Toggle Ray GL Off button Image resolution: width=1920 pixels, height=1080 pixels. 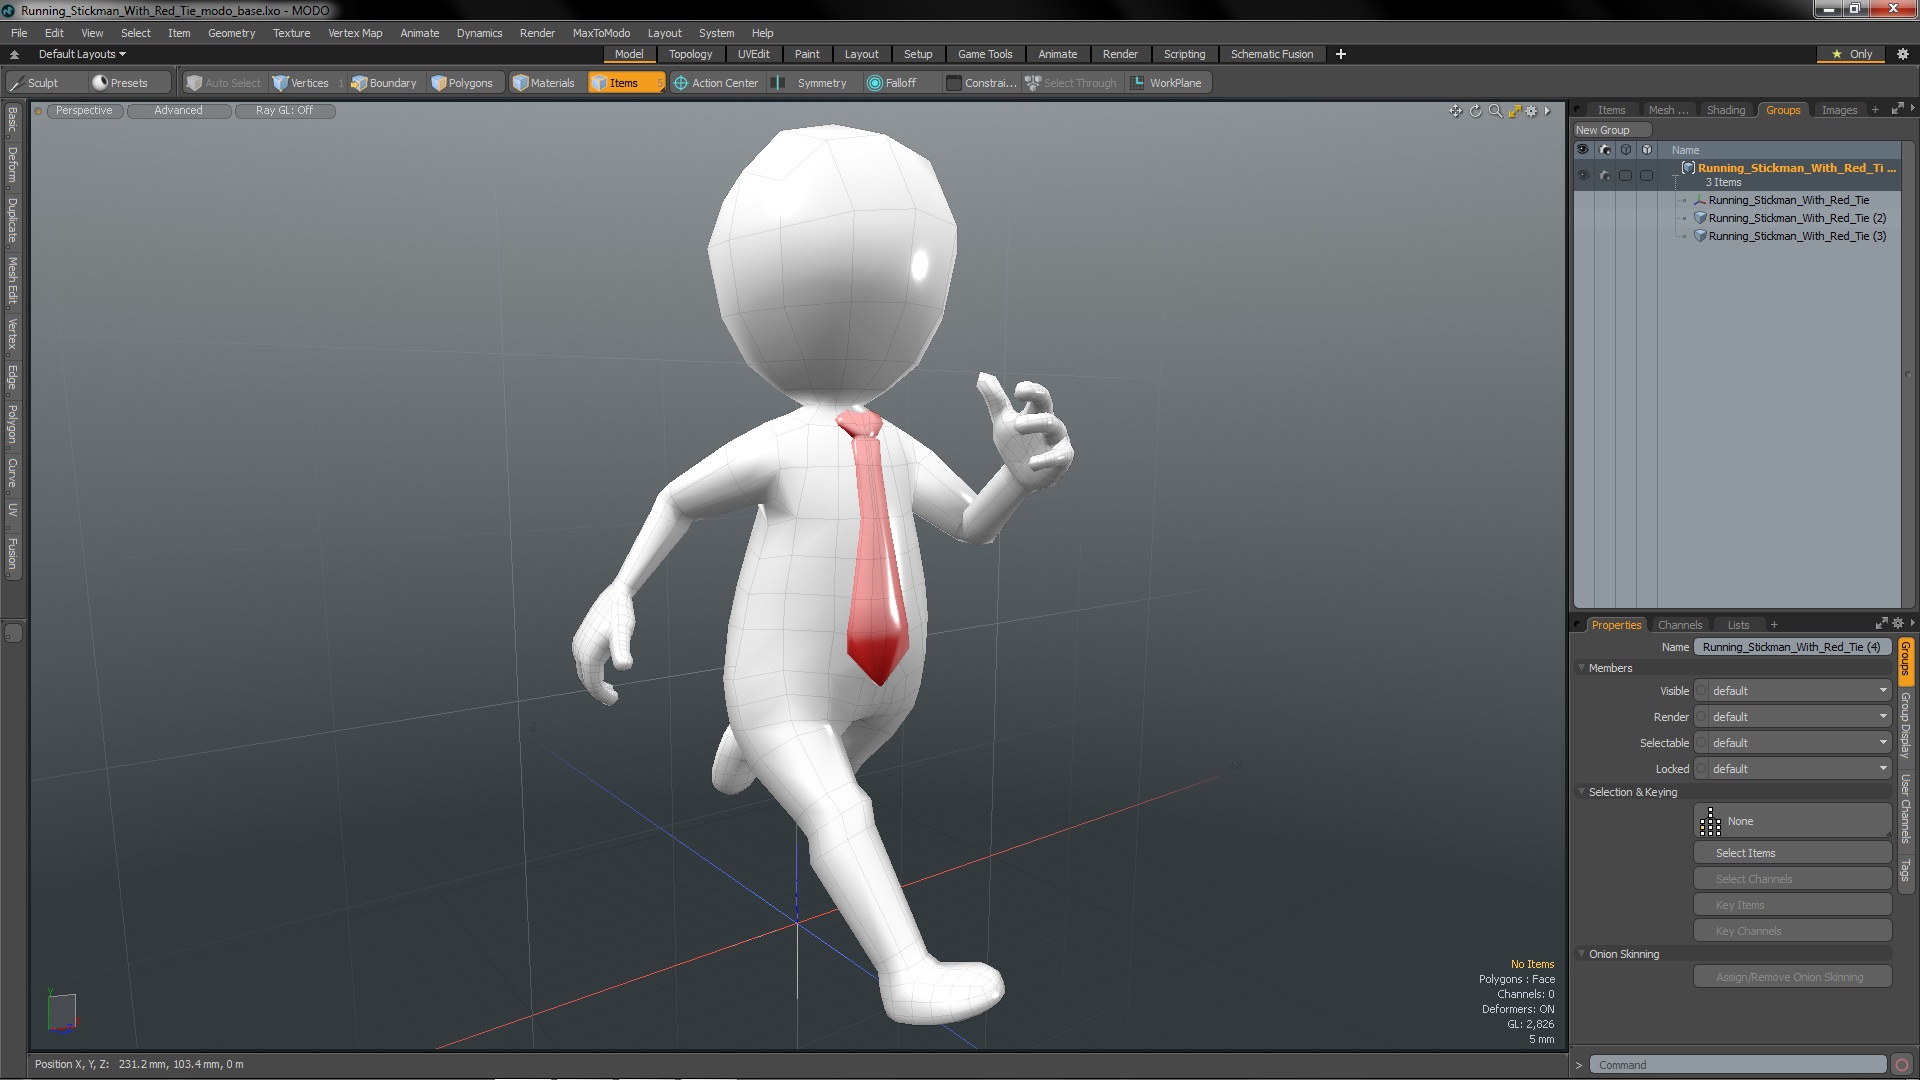point(285,111)
